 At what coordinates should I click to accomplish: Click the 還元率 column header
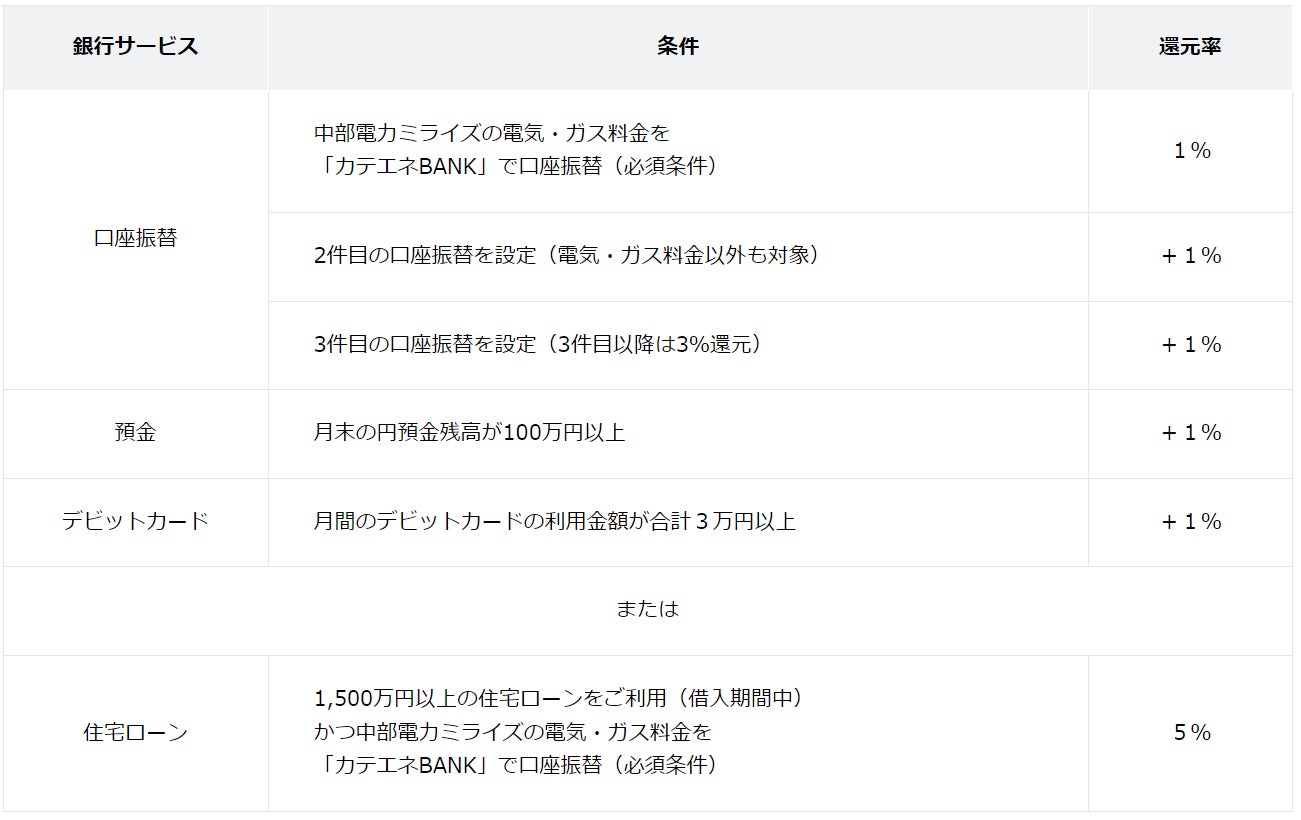pyautogui.click(x=1190, y=47)
